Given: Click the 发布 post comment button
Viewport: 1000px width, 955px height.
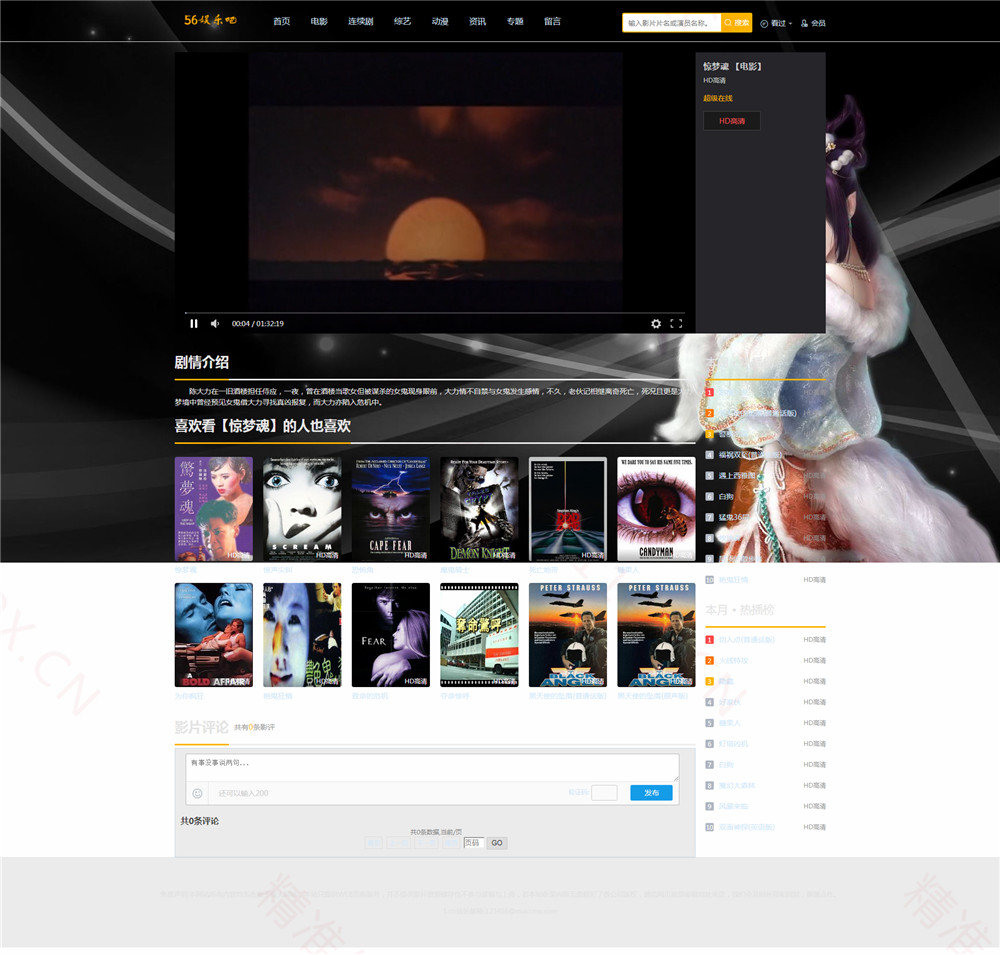Looking at the screenshot, I should (651, 793).
